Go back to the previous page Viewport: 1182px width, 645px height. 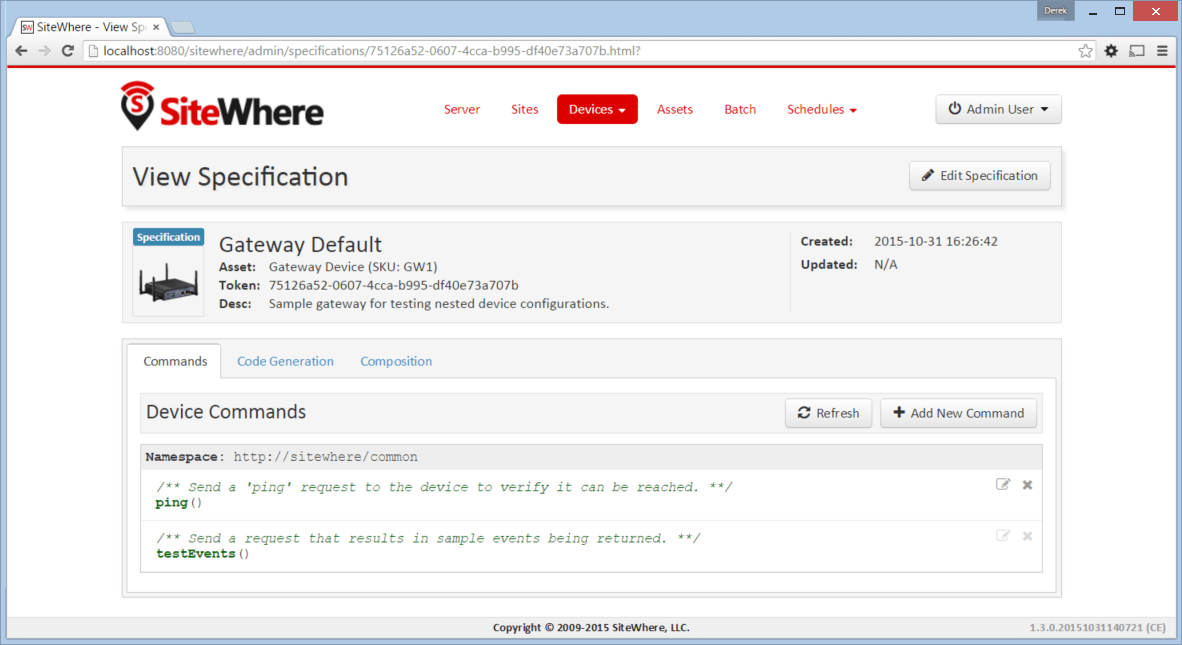21,50
